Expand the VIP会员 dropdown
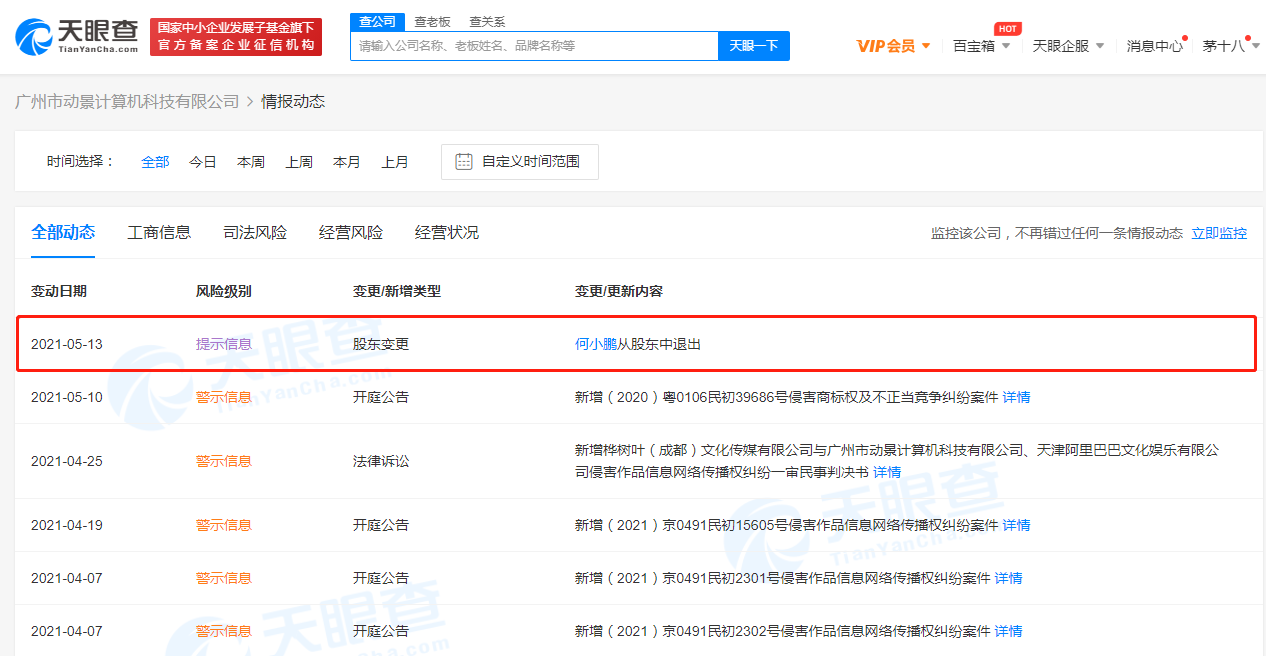 (893, 46)
